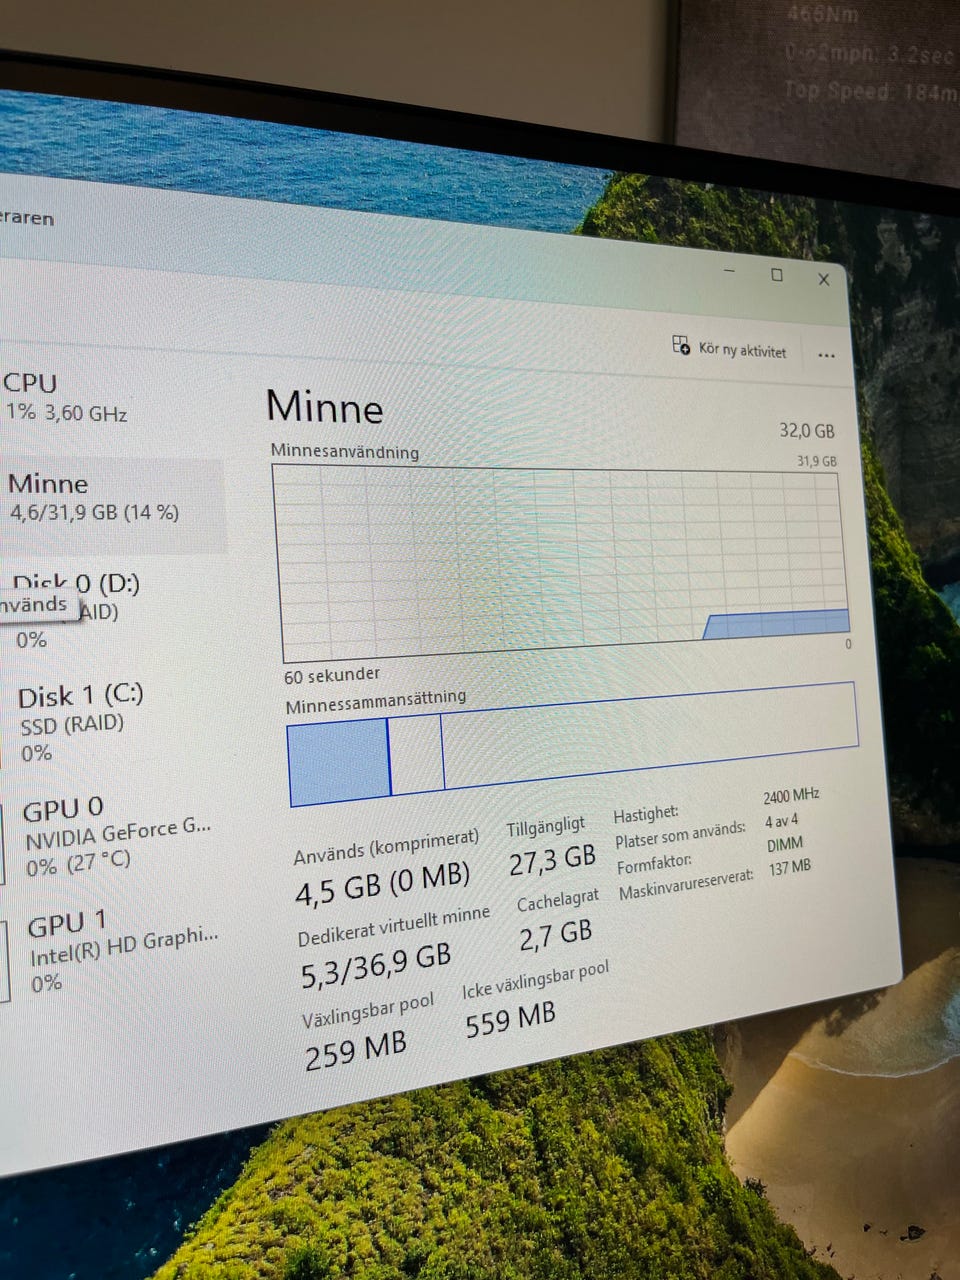The height and width of the screenshot is (1280, 960).
Task: Click the 5,3/36,9 GB committed value
Action: (x=376, y=966)
